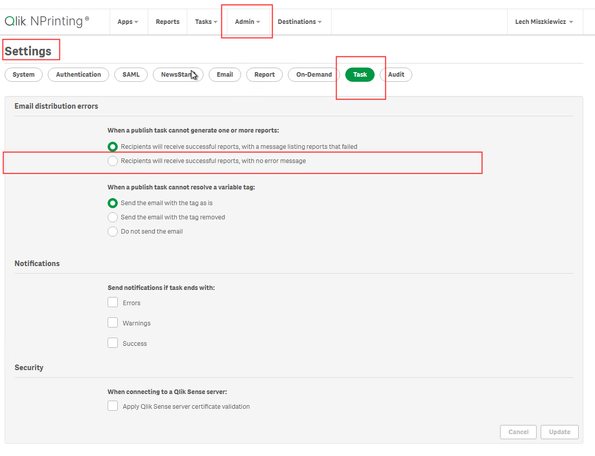Viewport: 595px width, 456px height.
Task: Open the Destinations dropdown
Action: pos(299,22)
